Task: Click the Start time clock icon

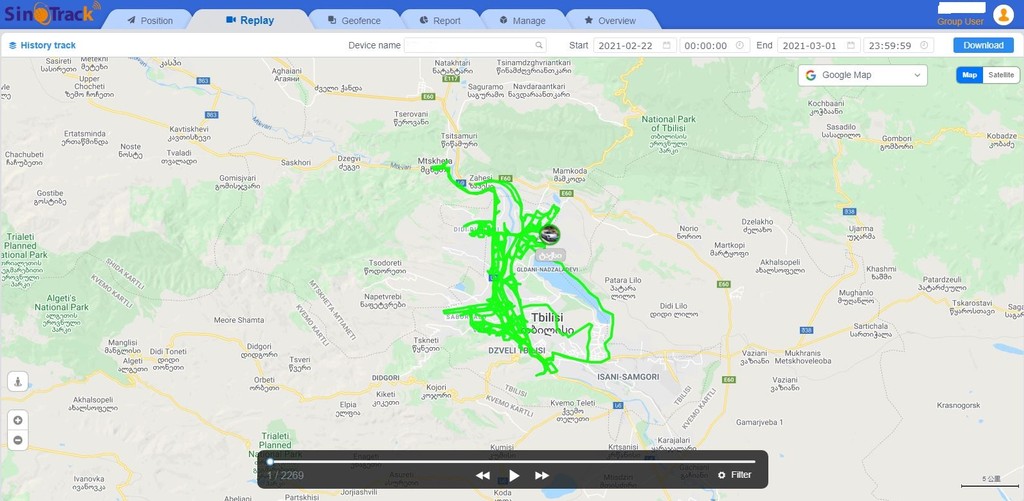Action: click(x=740, y=45)
